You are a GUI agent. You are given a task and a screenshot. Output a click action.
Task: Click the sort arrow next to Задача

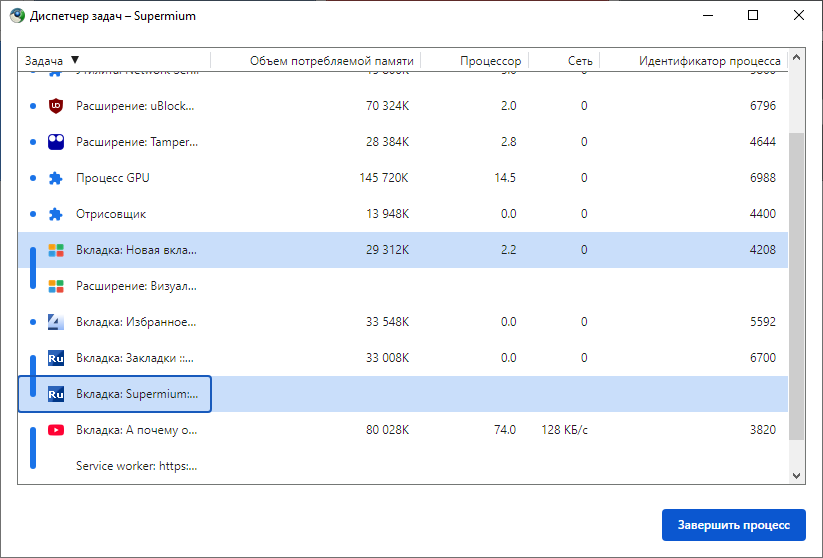75,60
